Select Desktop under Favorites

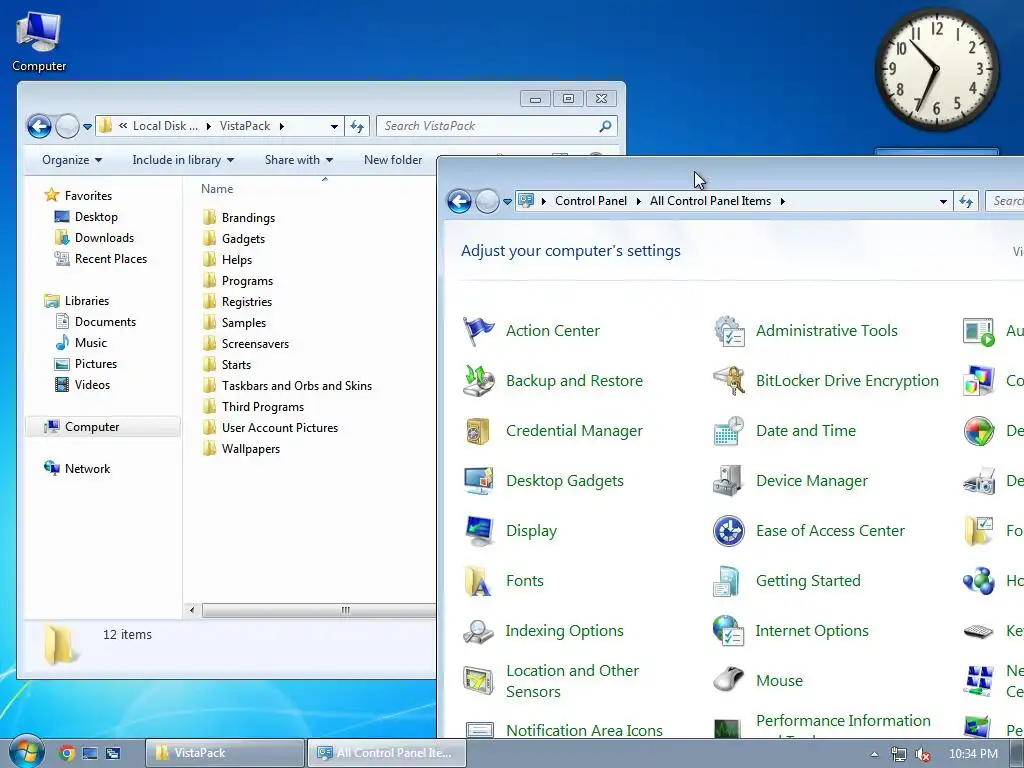point(96,217)
